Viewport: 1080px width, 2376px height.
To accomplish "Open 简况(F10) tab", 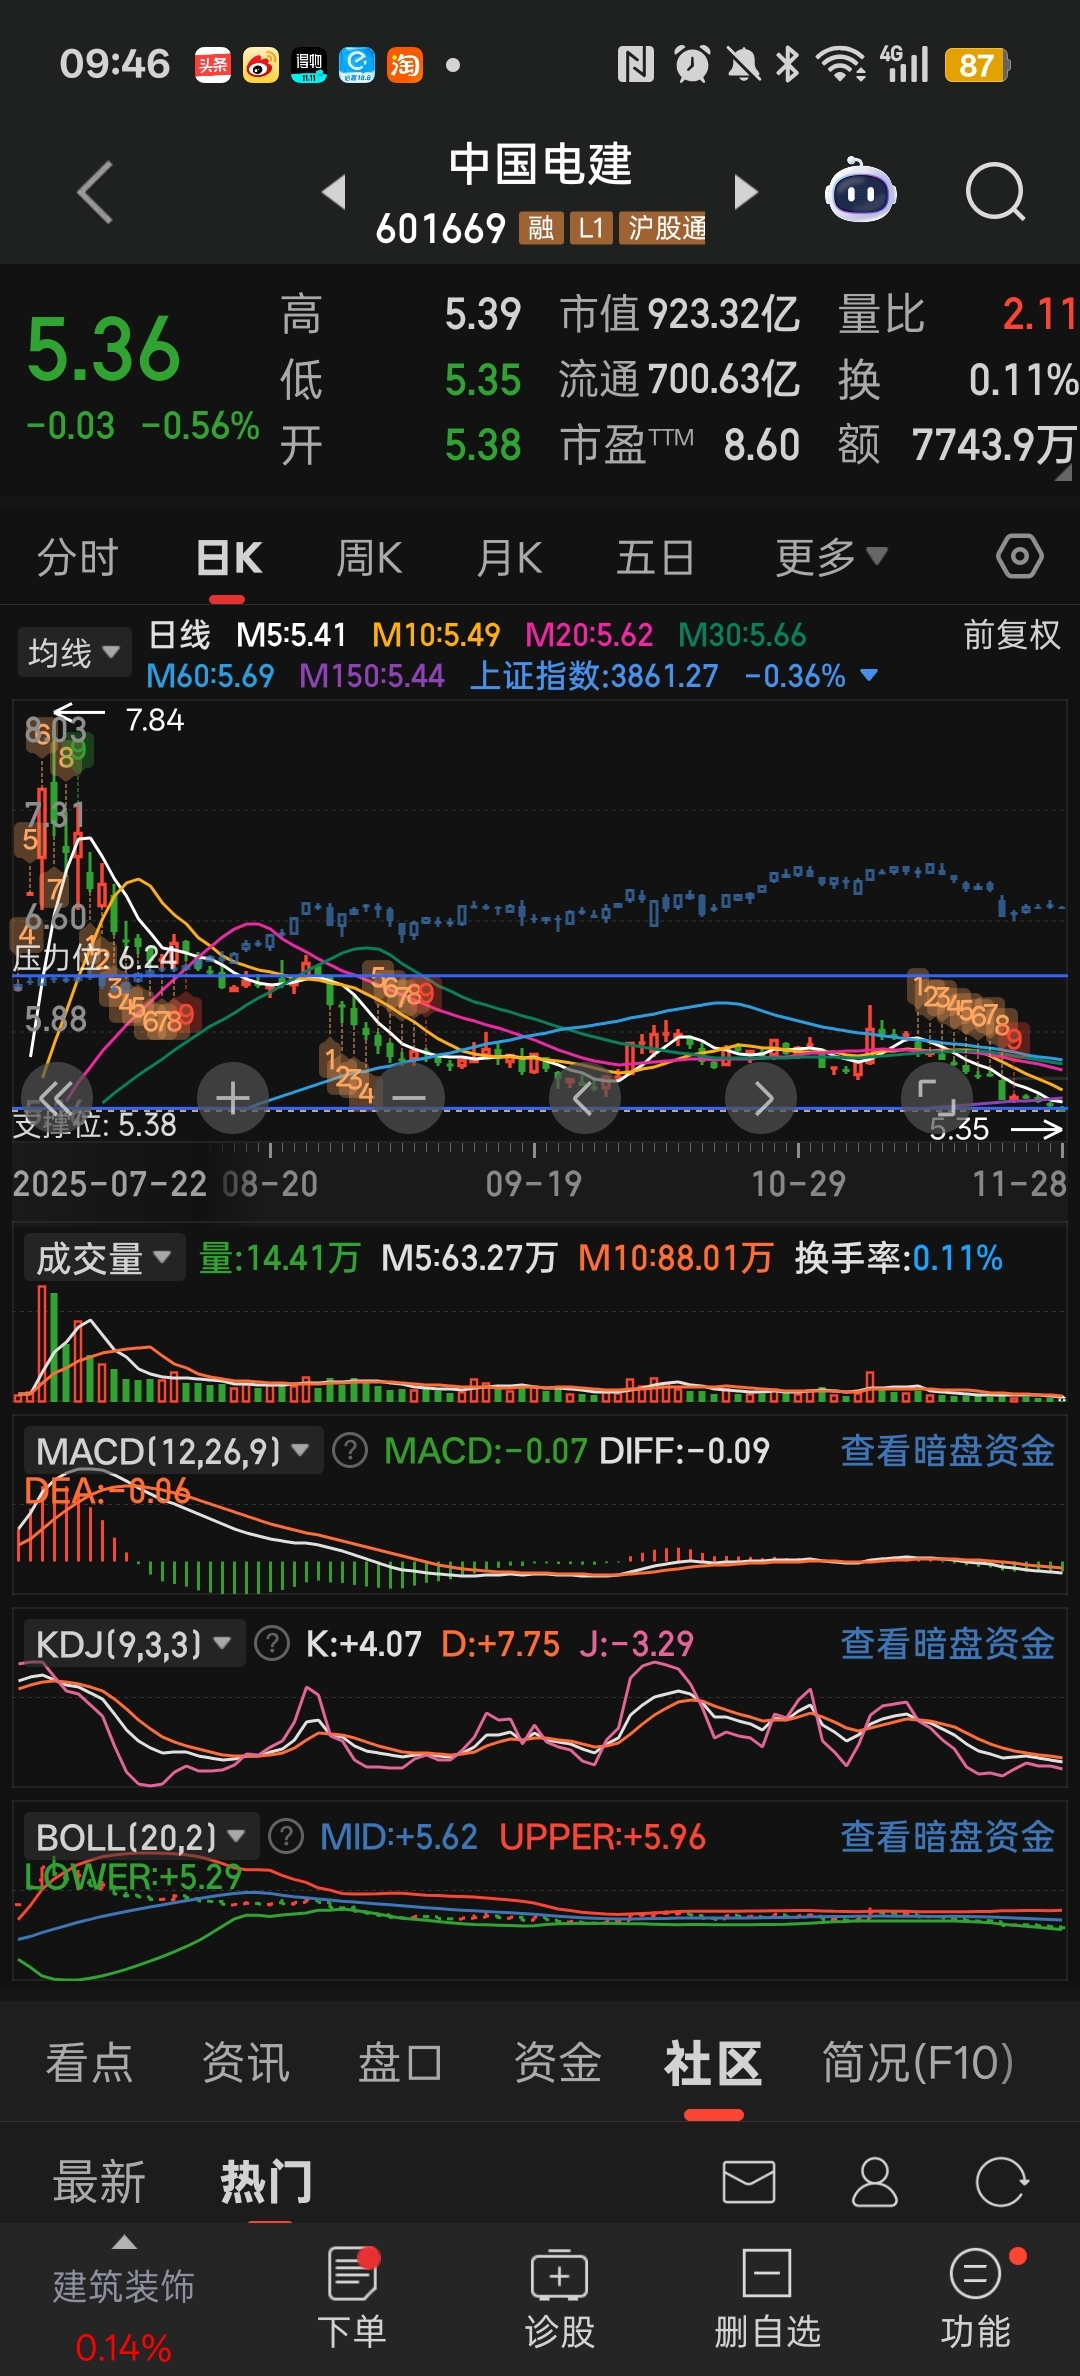I will pyautogui.click(x=918, y=2062).
